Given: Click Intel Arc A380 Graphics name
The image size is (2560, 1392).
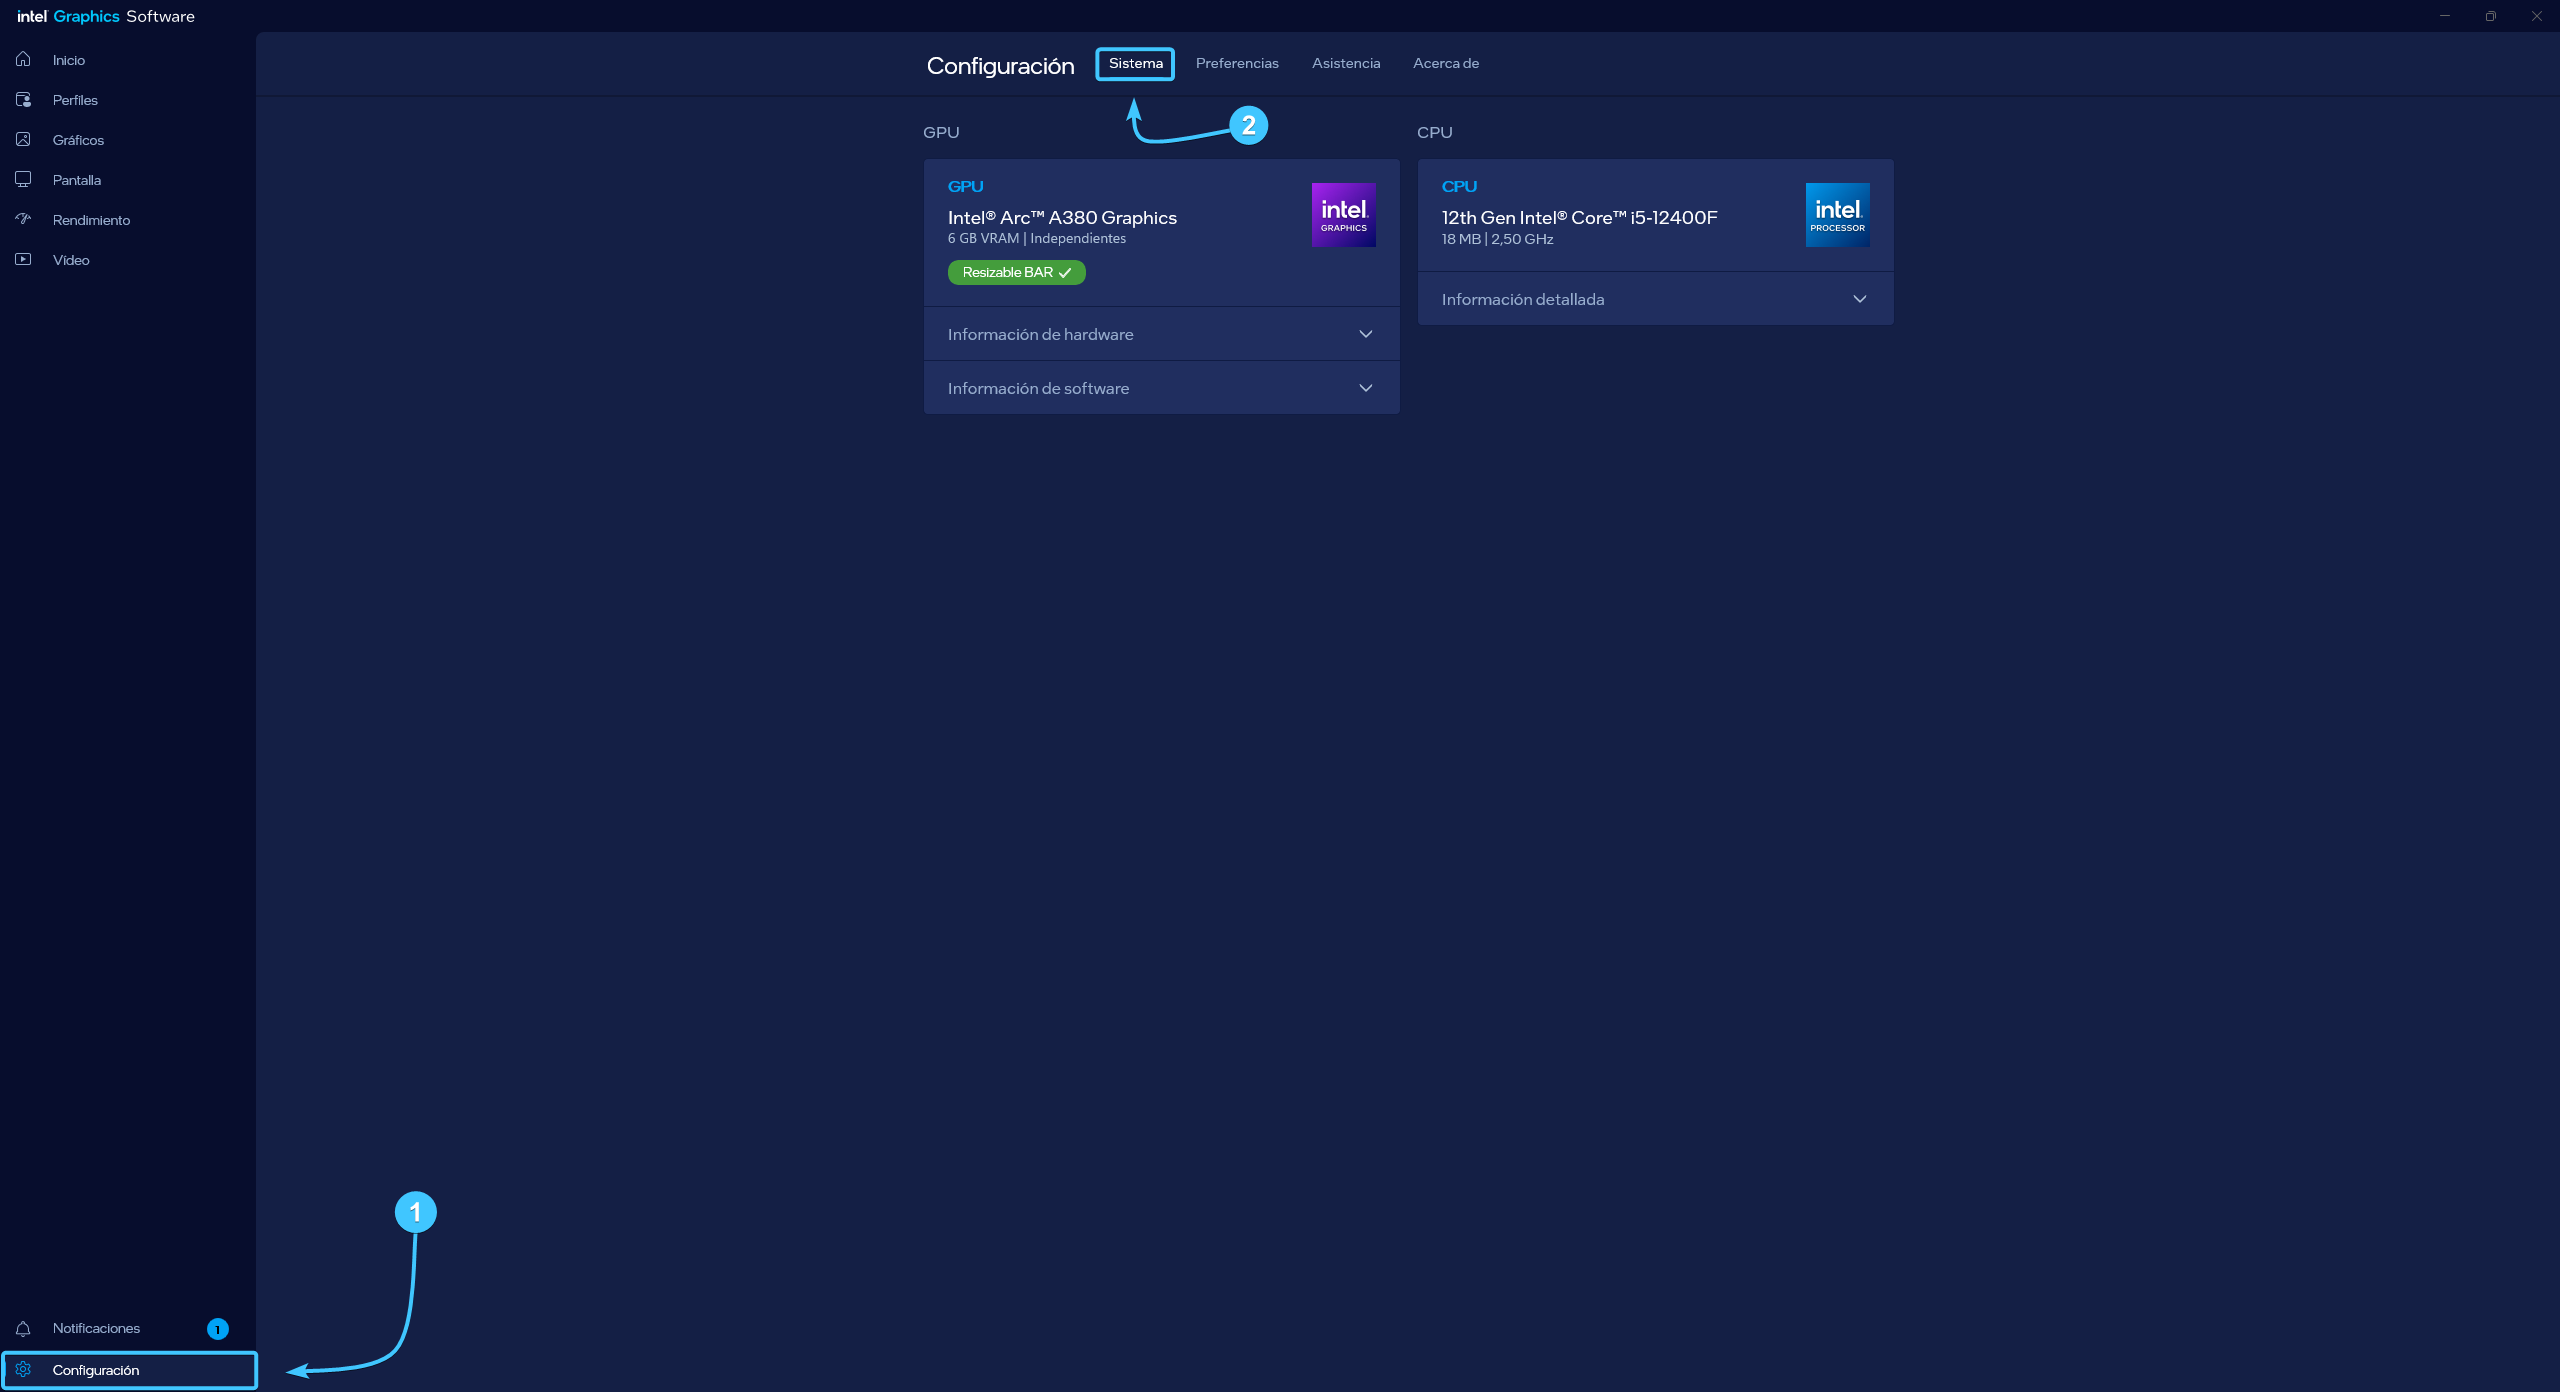Looking at the screenshot, I should click(x=1062, y=217).
